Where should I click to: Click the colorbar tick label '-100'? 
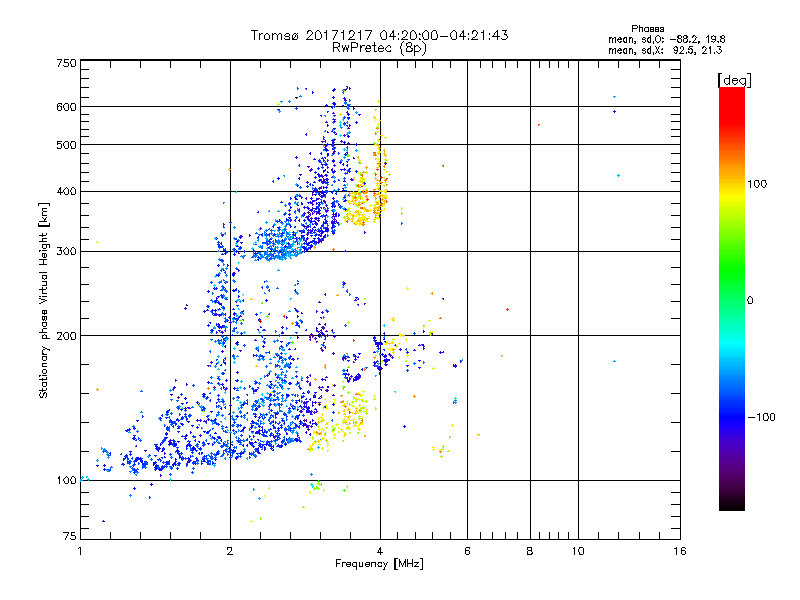click(761, 417)
